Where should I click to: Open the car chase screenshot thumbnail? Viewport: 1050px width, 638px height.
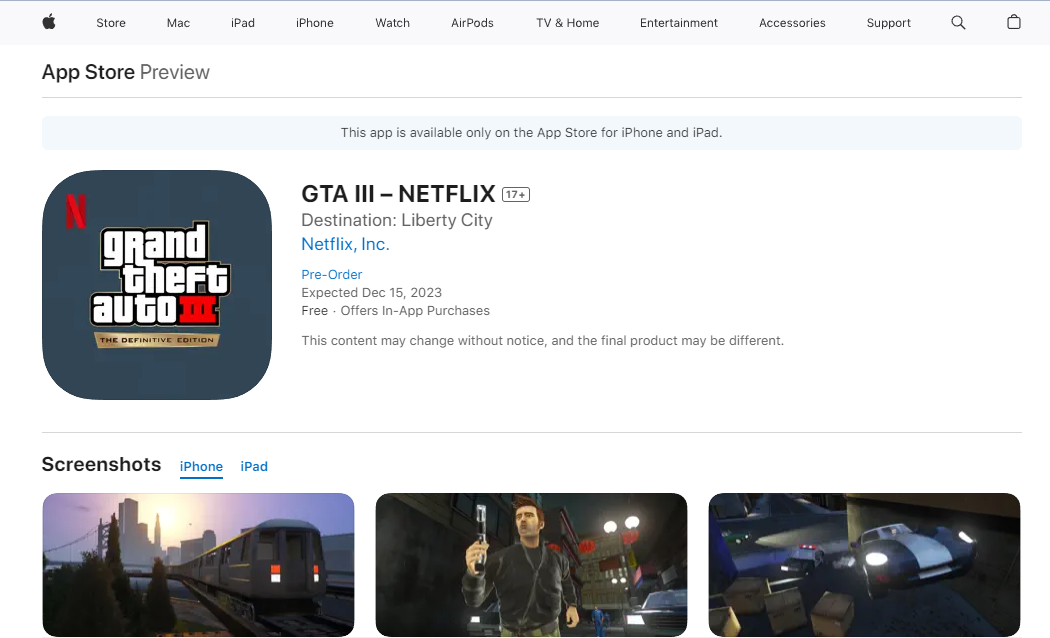(865, 564)
